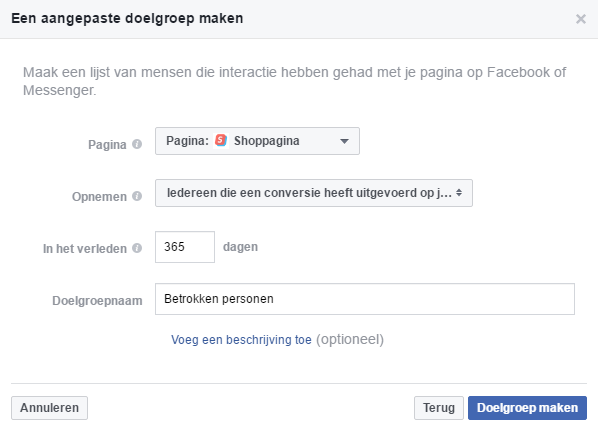Click the dialog title Een aangepaste doelgroep maken
The image size is (598, 431).
127,19
